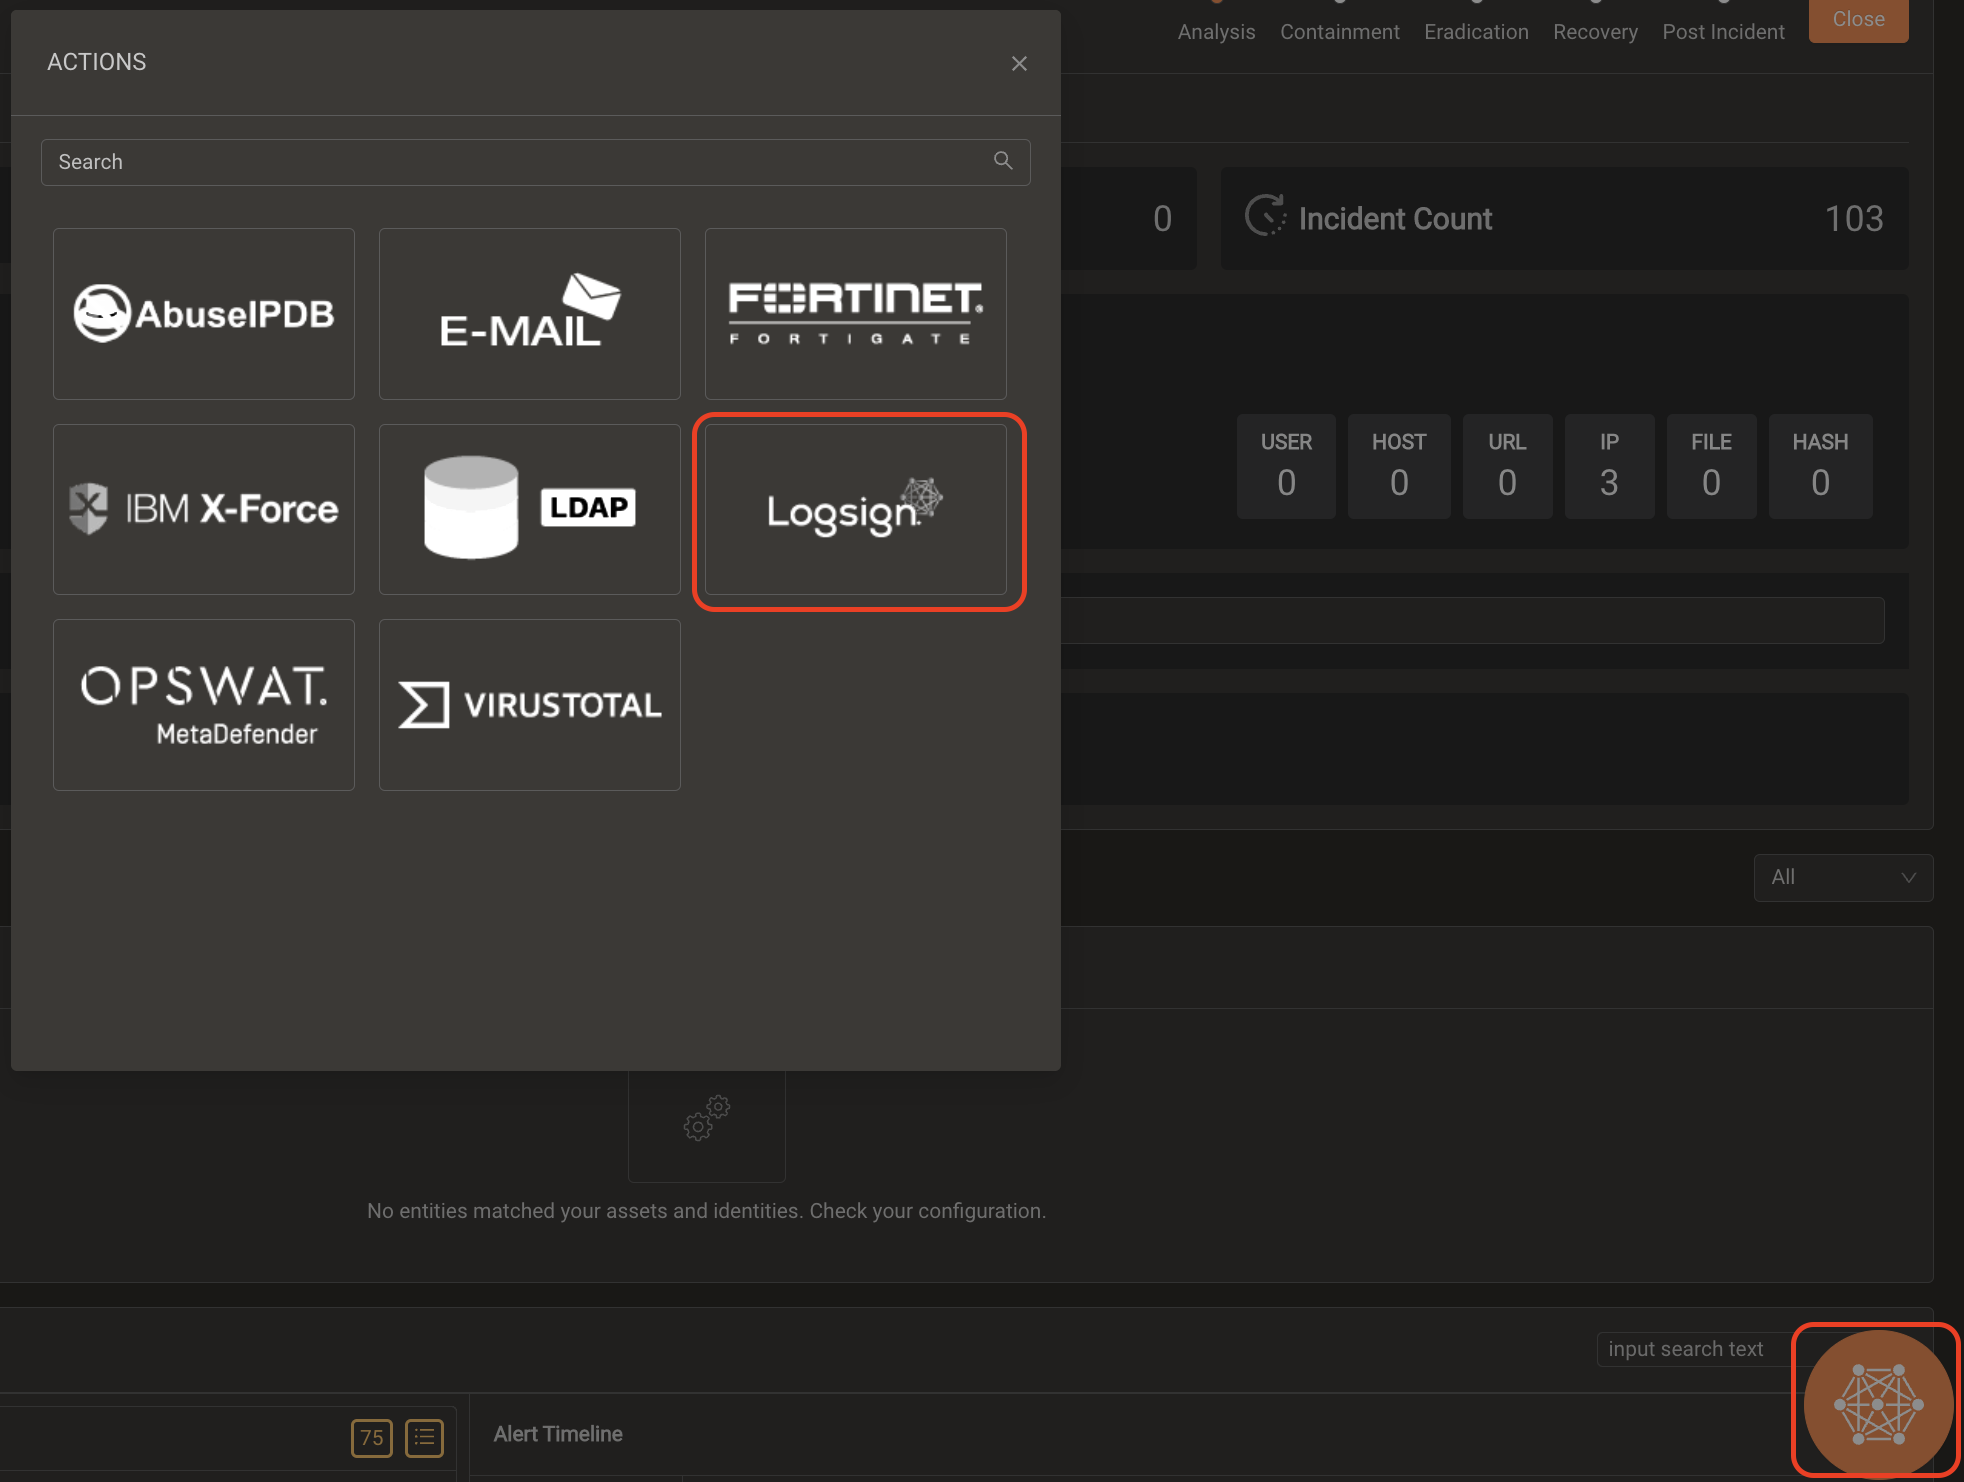Select the FILE entity counter
Image resolution: width=1964 pixels, height=1482 pixels.
(x=1711, y=466)
